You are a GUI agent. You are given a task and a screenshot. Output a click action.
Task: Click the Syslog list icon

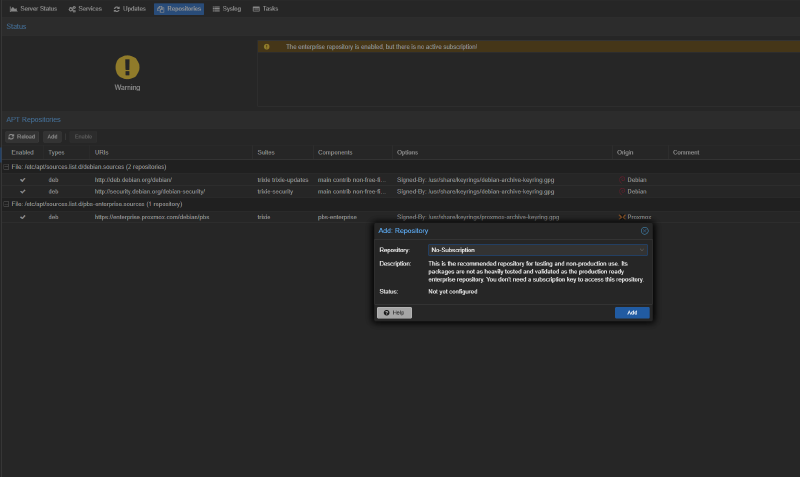point(216,9)
